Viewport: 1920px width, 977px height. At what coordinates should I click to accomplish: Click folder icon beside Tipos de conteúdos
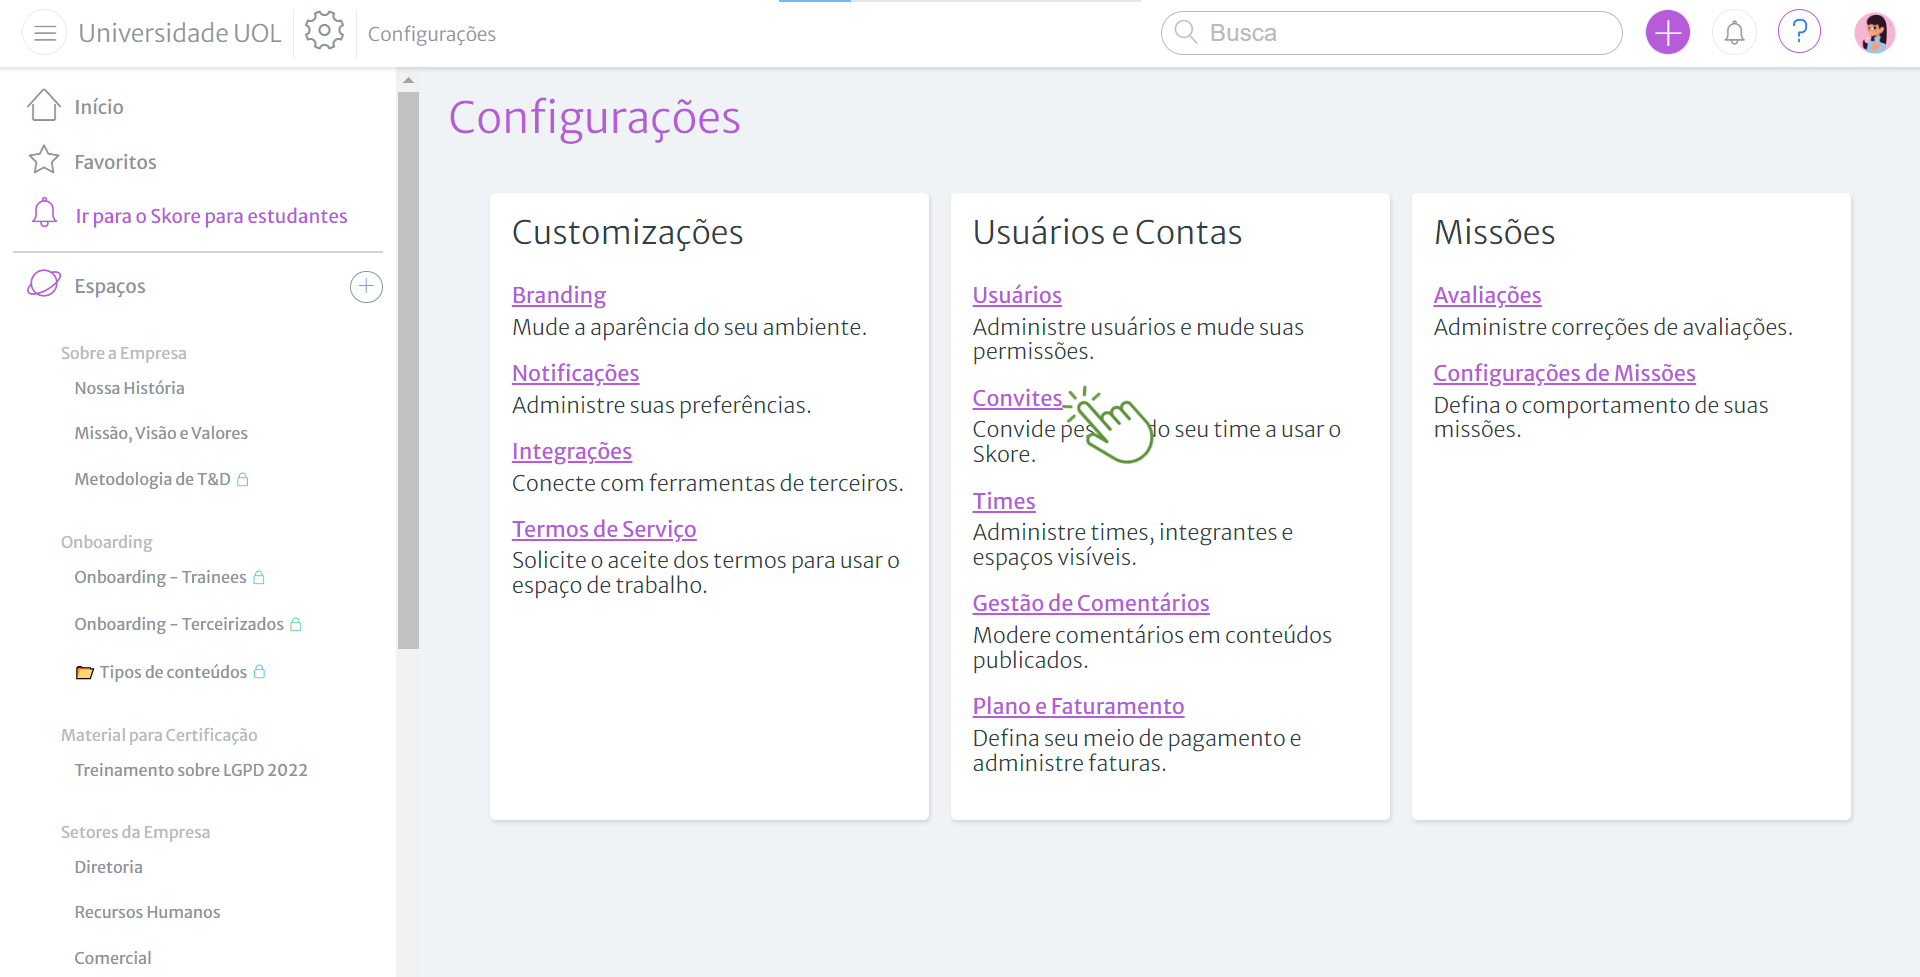[x=85, y=673]
